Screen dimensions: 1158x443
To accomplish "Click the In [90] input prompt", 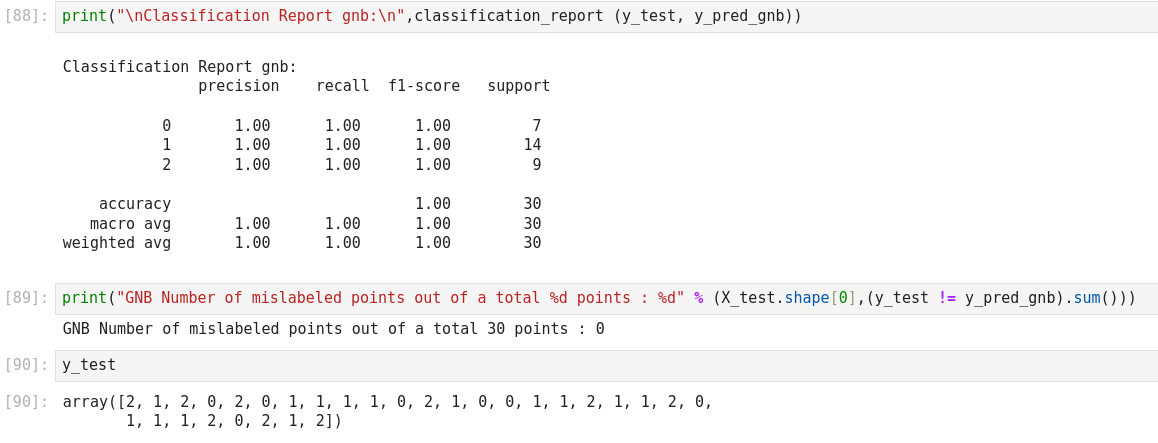I will (26, 365).
